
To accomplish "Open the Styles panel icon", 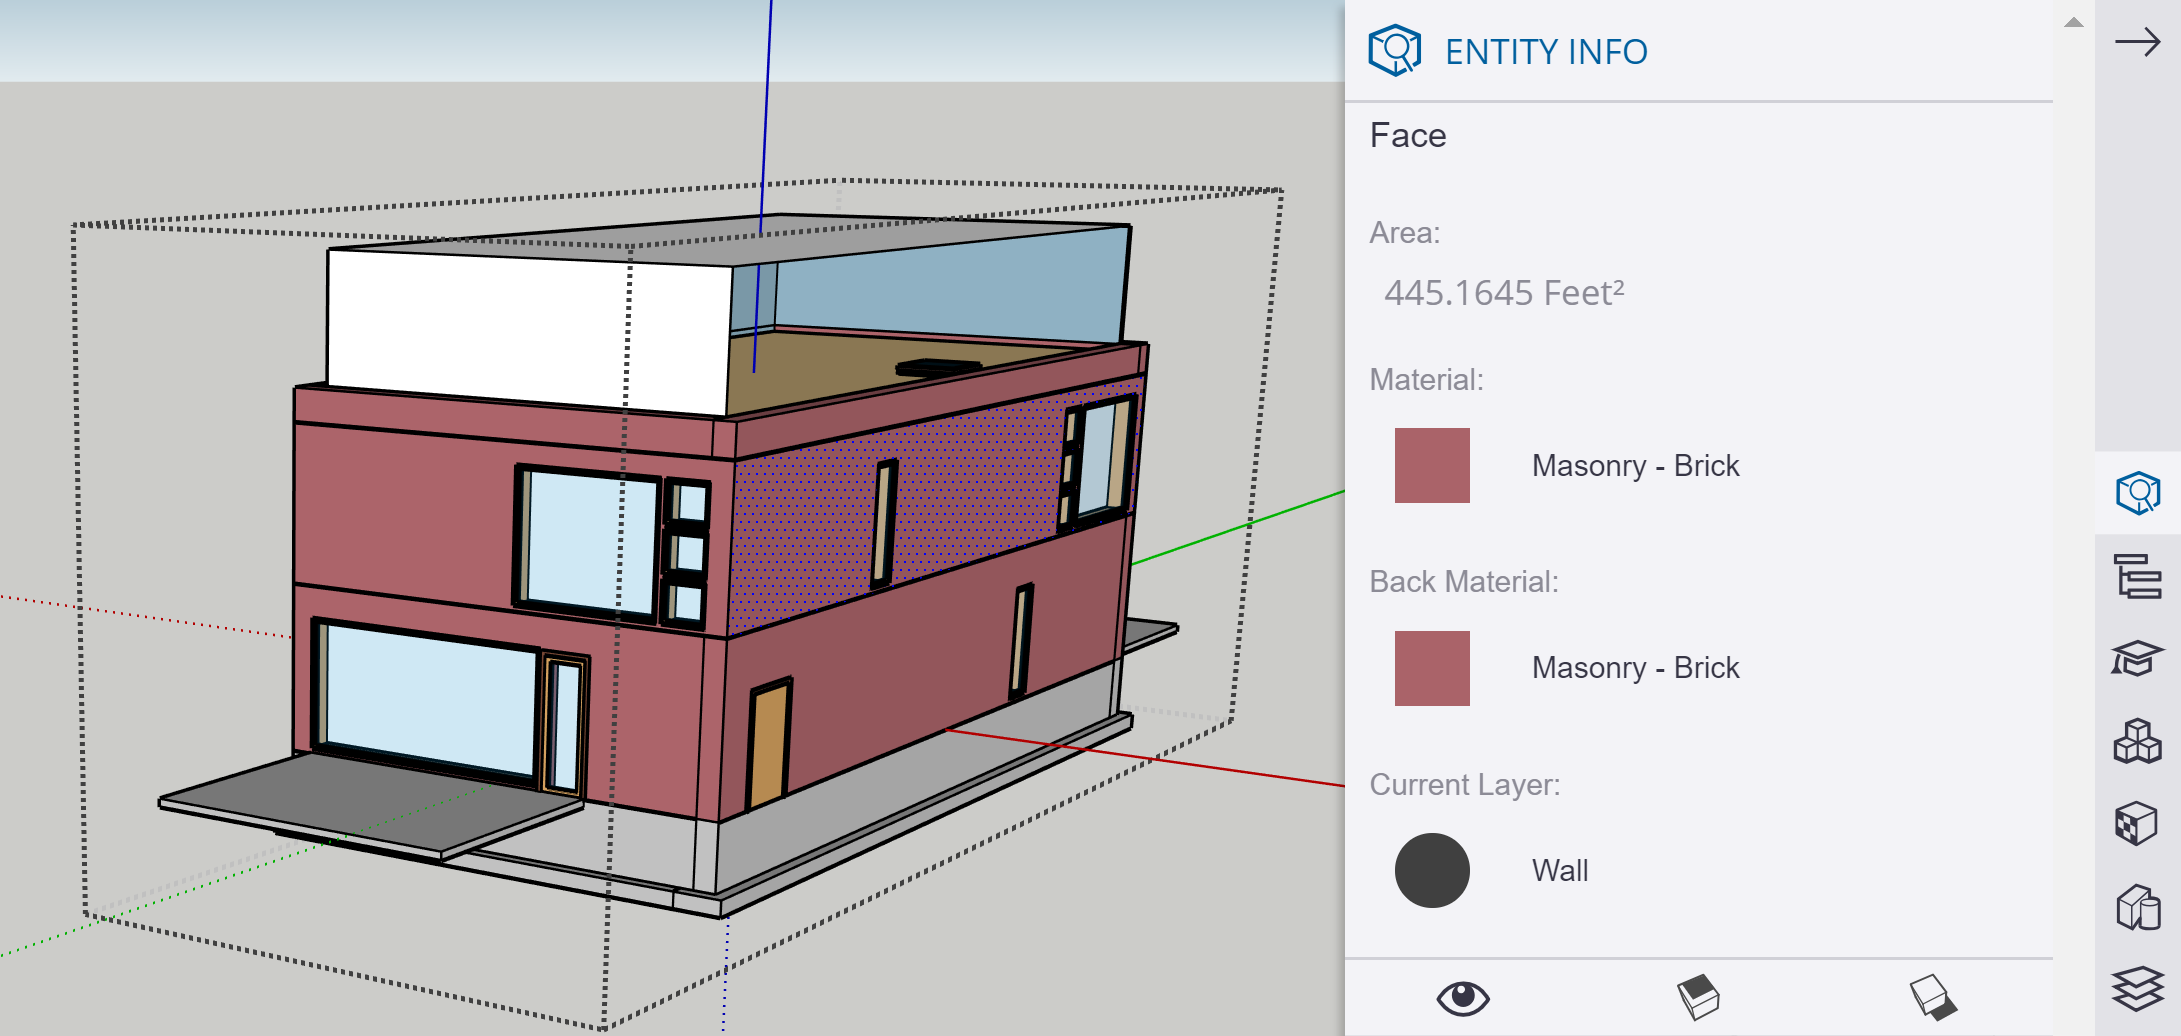I will coord(2137,907).
